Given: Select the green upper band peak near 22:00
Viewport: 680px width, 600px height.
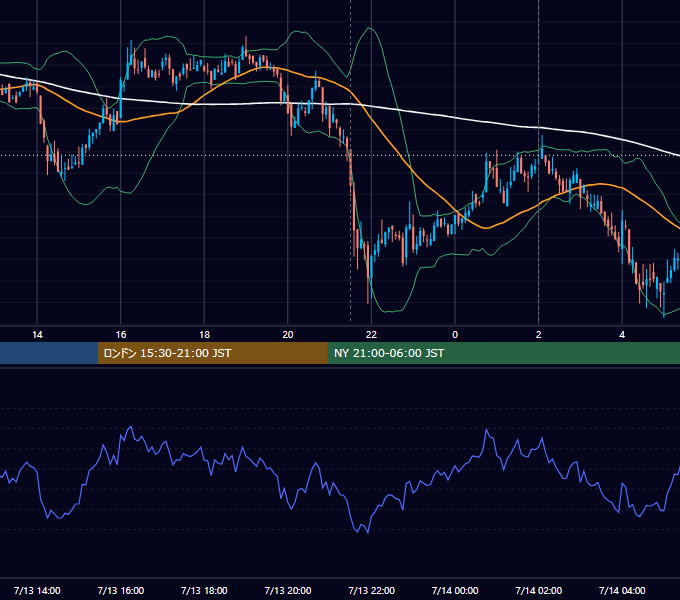Looking at the screenshot, I should pos(369,29).
